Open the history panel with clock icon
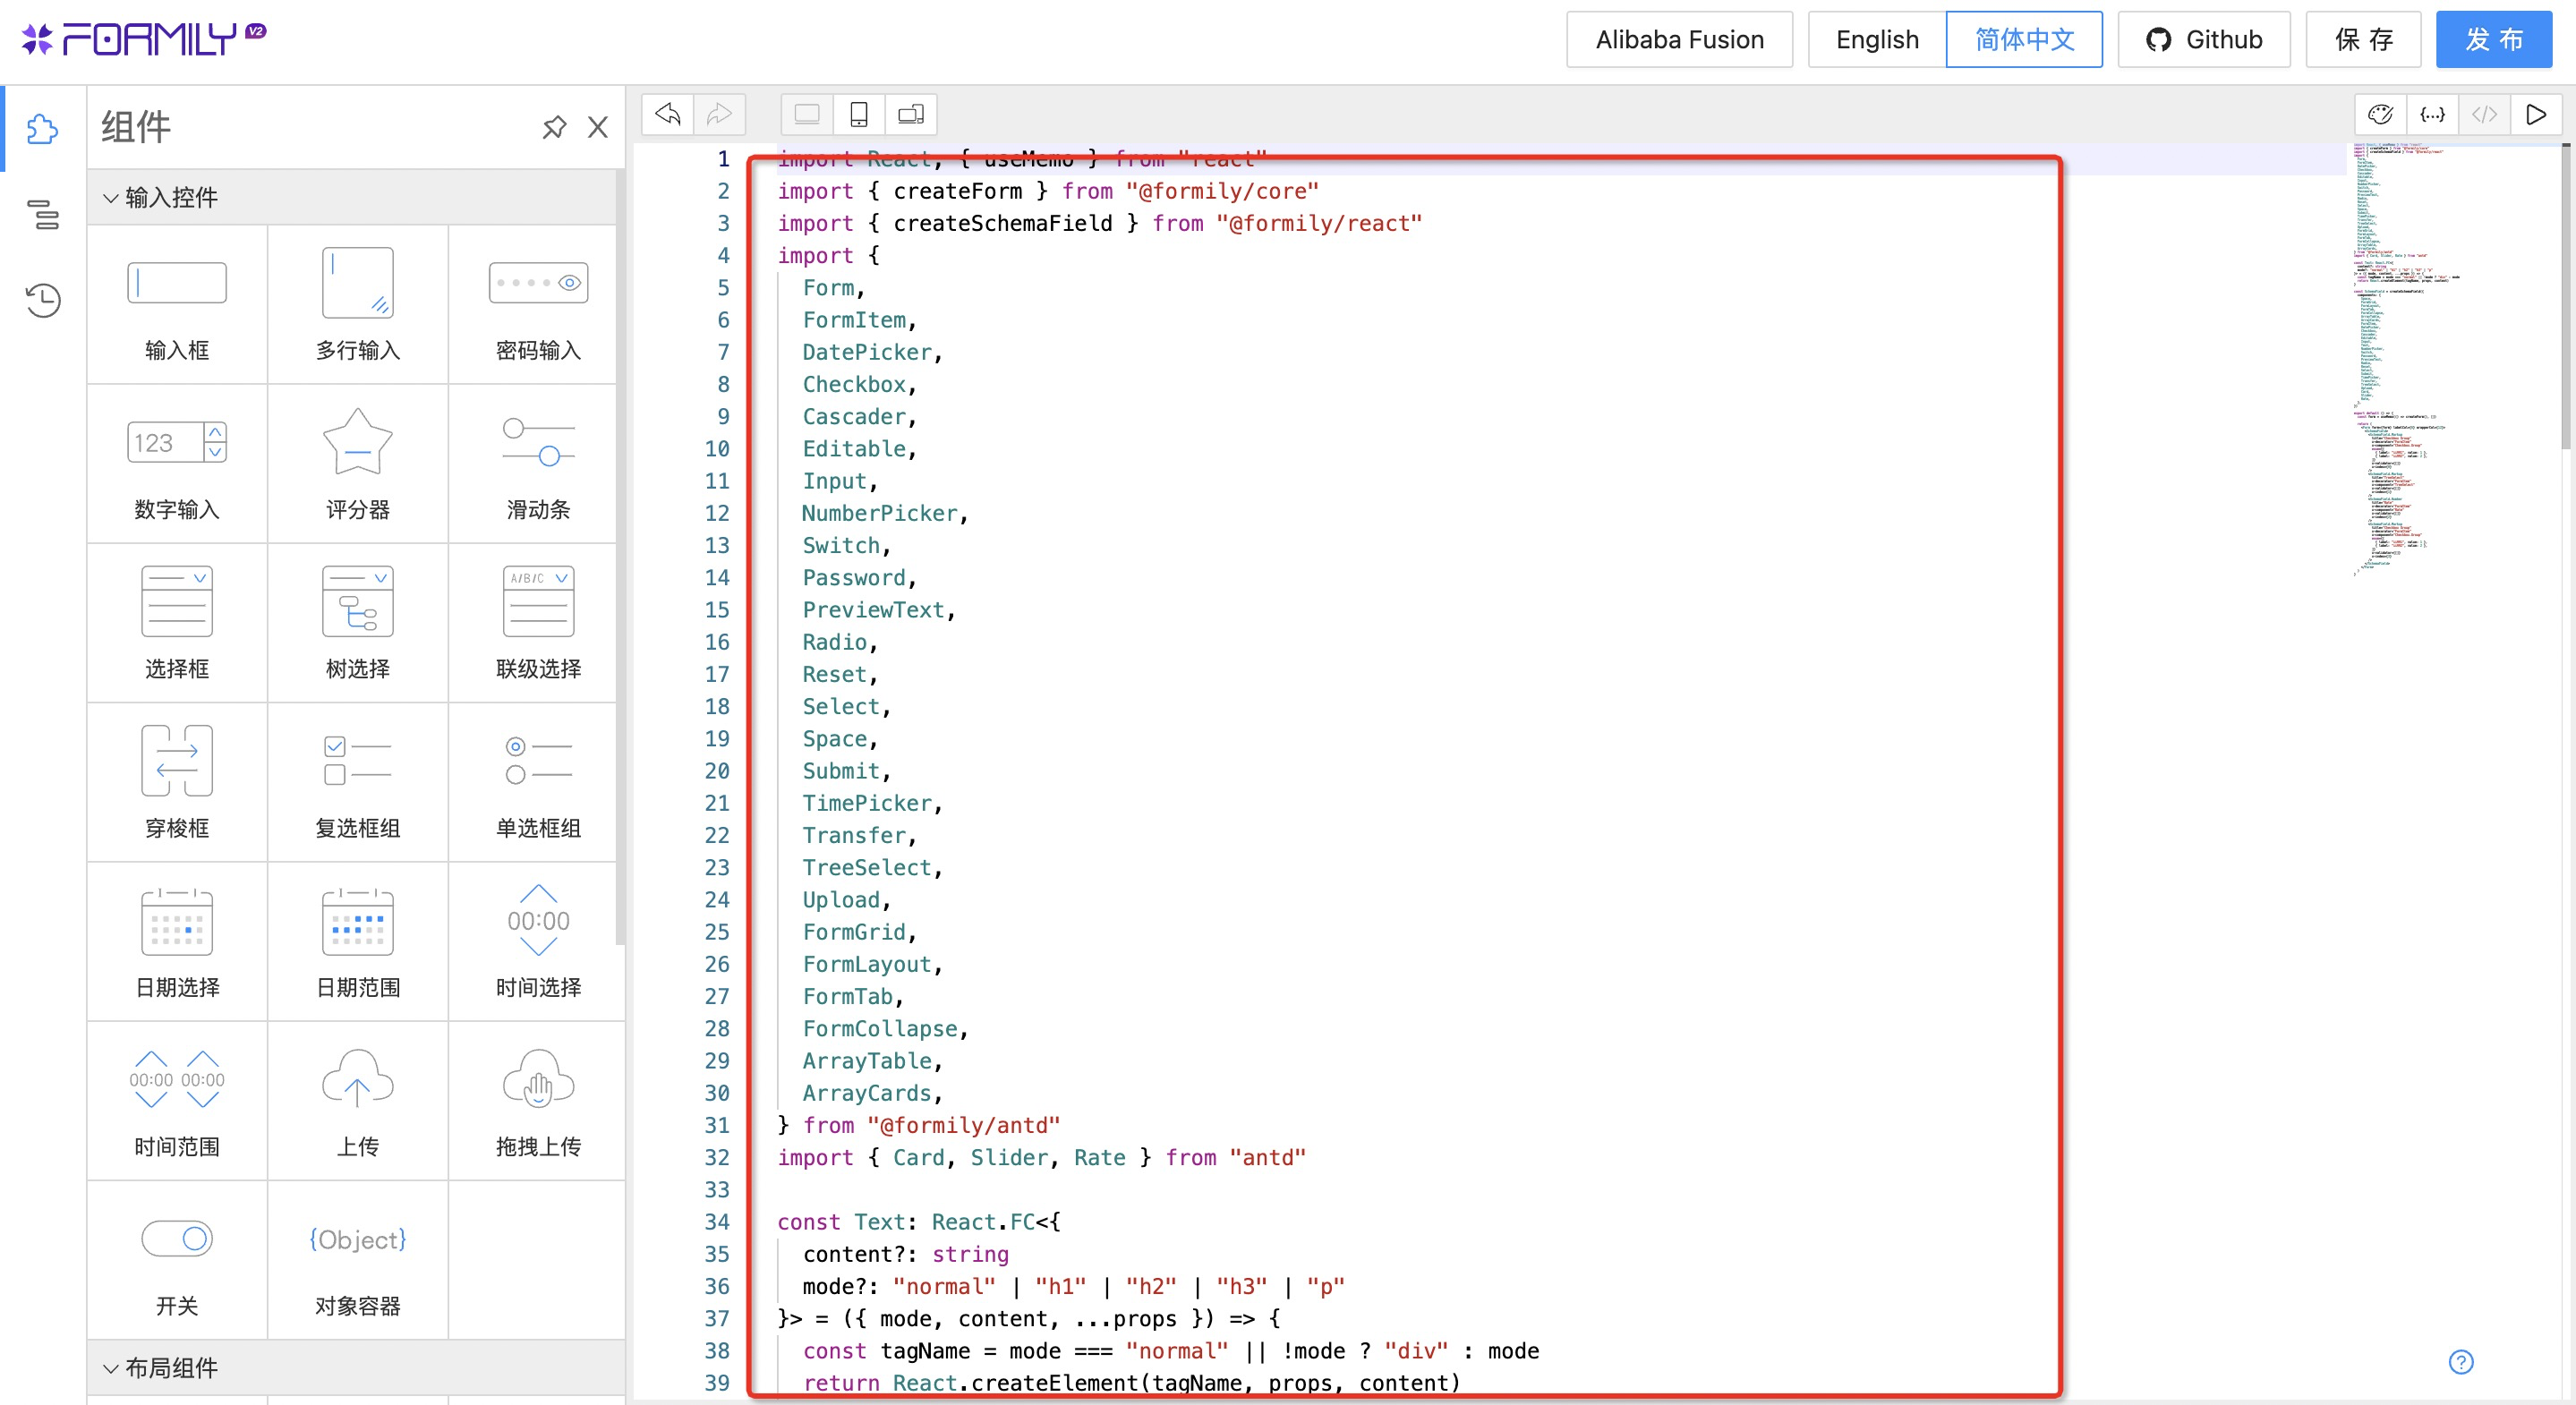This screenshot has height=1405, width=2576. tap(43, 300)
